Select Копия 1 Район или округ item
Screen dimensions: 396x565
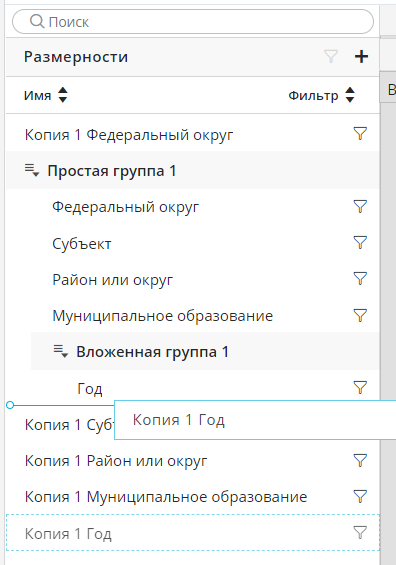[116, 461]
